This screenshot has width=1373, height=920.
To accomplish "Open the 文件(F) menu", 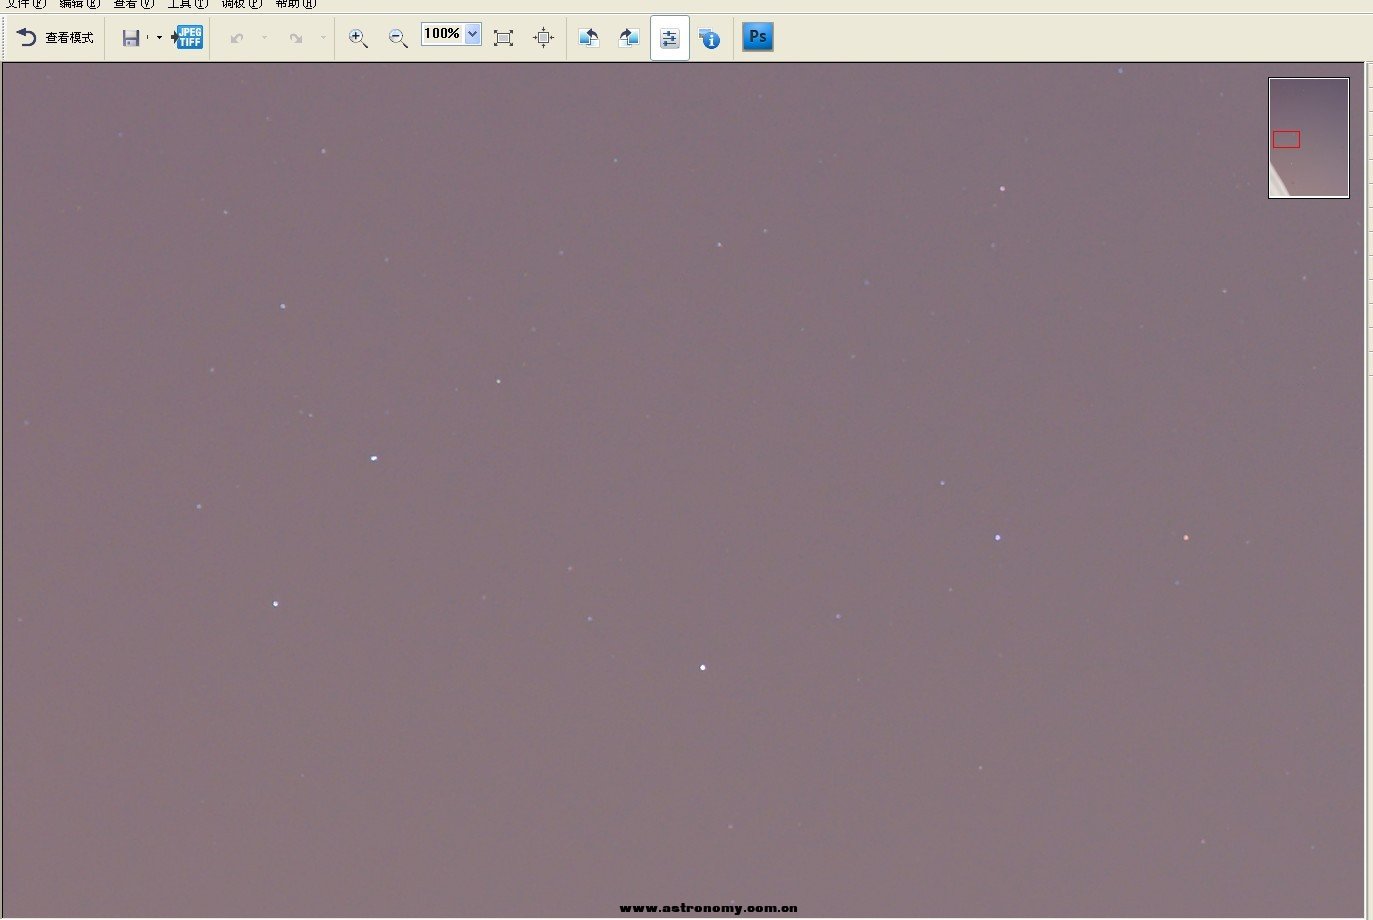I will pyautogui.click(x=26, y=4).
